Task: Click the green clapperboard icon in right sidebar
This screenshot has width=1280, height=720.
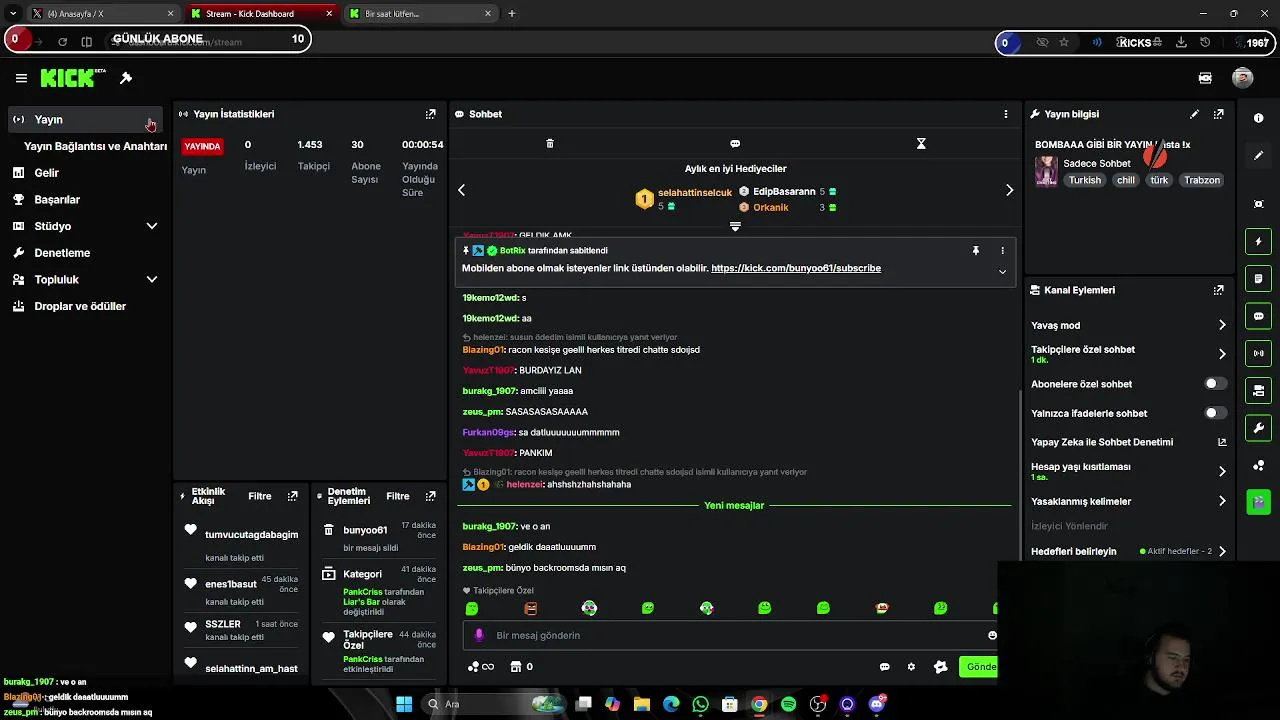Action: pyautogui.click(x=1258, y=502)
